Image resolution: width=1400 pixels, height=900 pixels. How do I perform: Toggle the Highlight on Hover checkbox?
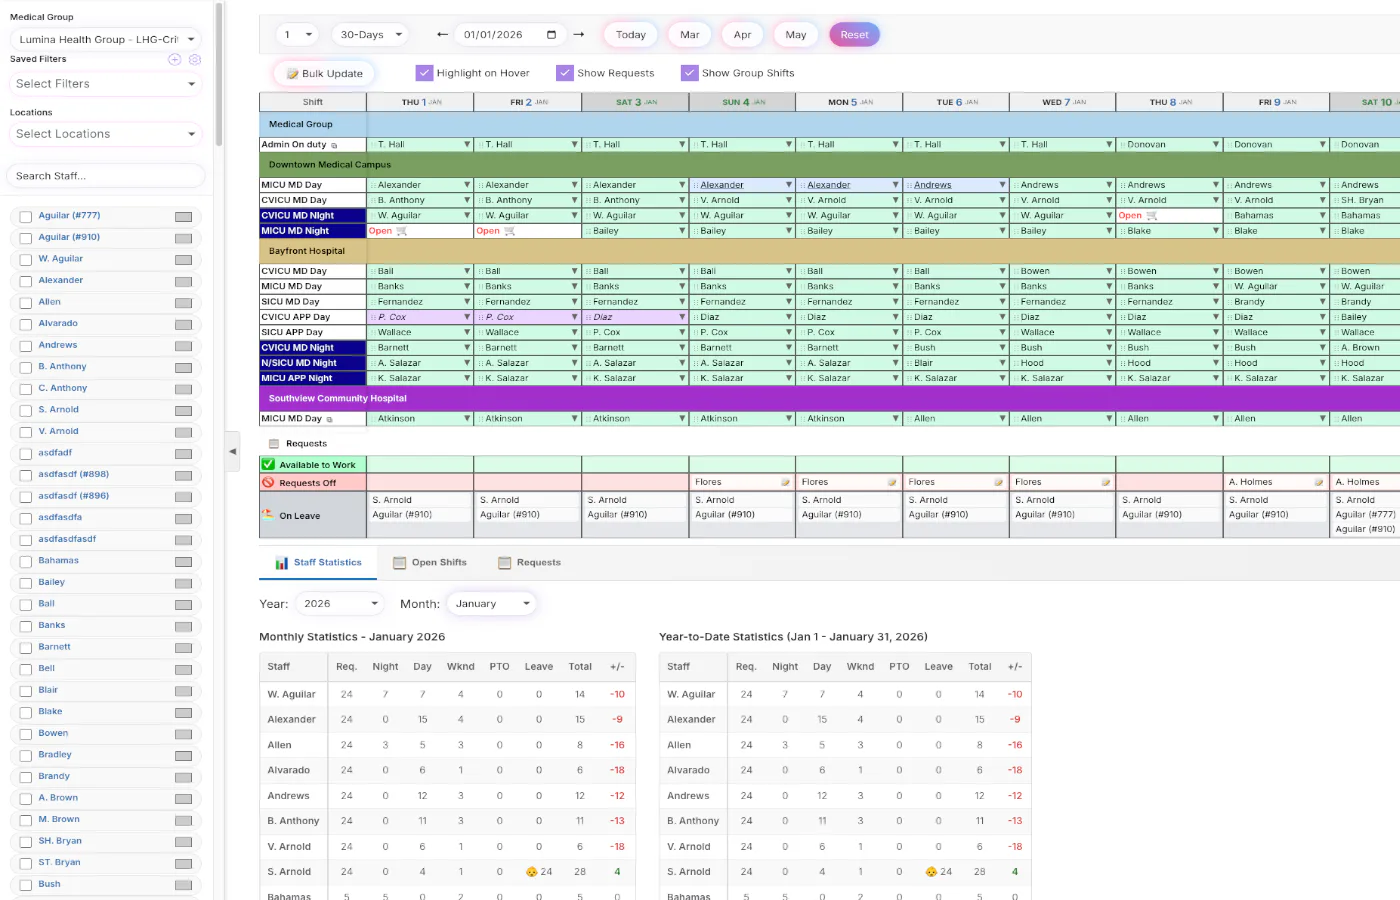click(x=424, y=73)
